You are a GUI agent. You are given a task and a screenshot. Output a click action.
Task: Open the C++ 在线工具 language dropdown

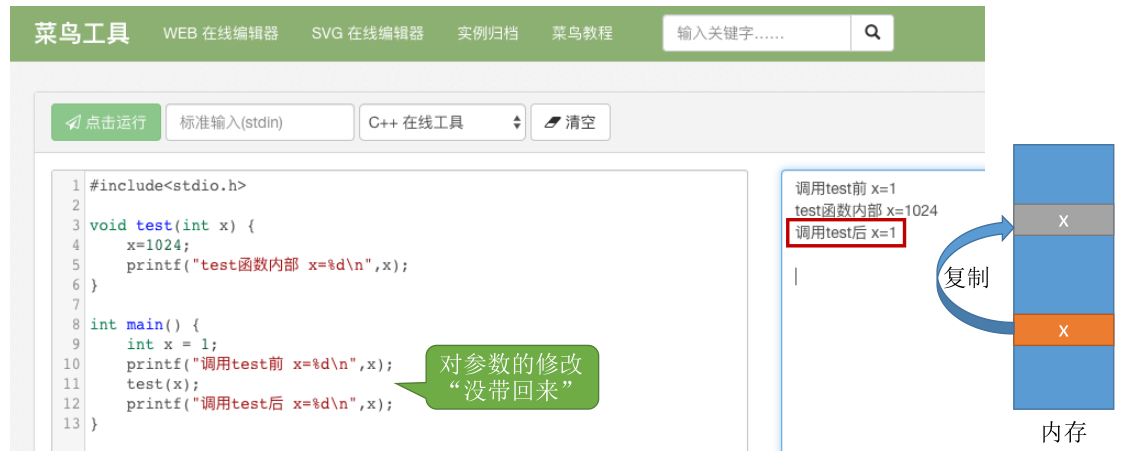click(x=442, y=122)
